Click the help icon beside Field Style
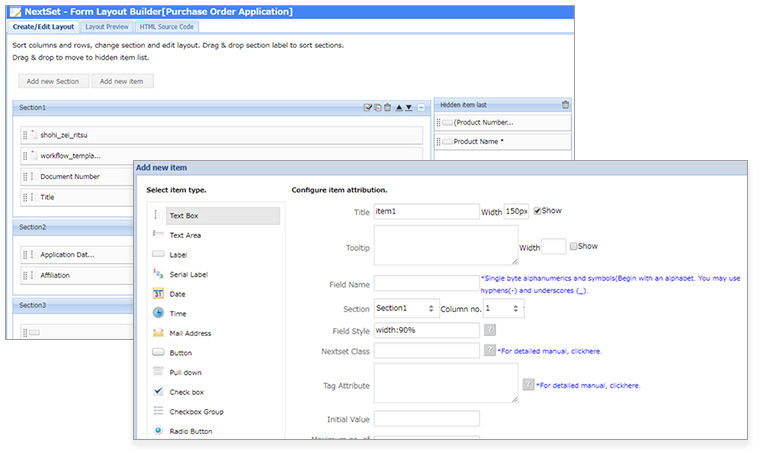This screenshot has height=462, width=764. tap(490, 330)
